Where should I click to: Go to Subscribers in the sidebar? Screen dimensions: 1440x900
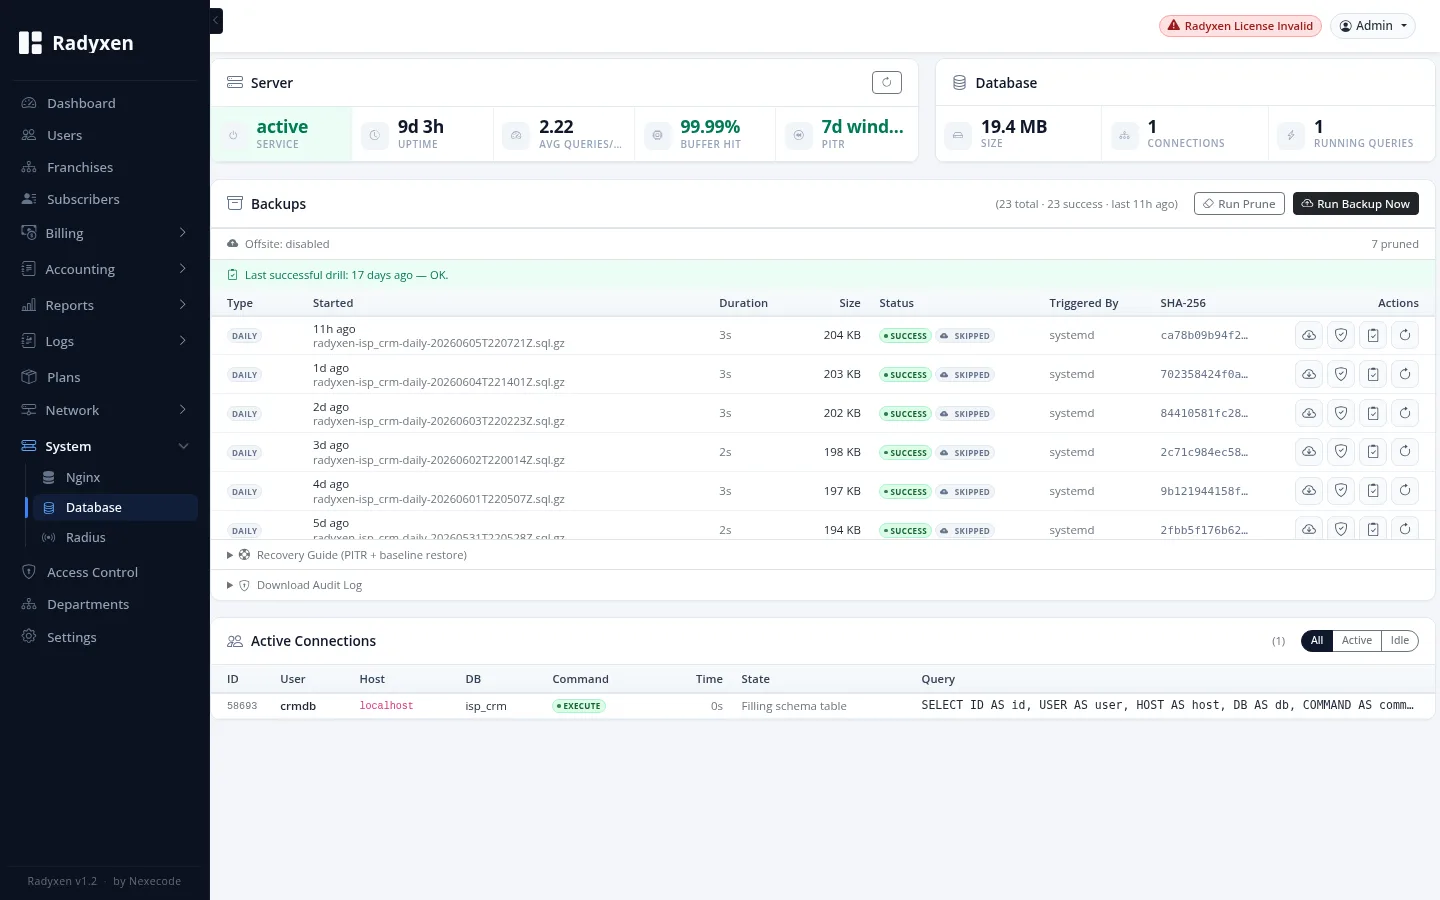coord(105,199)
